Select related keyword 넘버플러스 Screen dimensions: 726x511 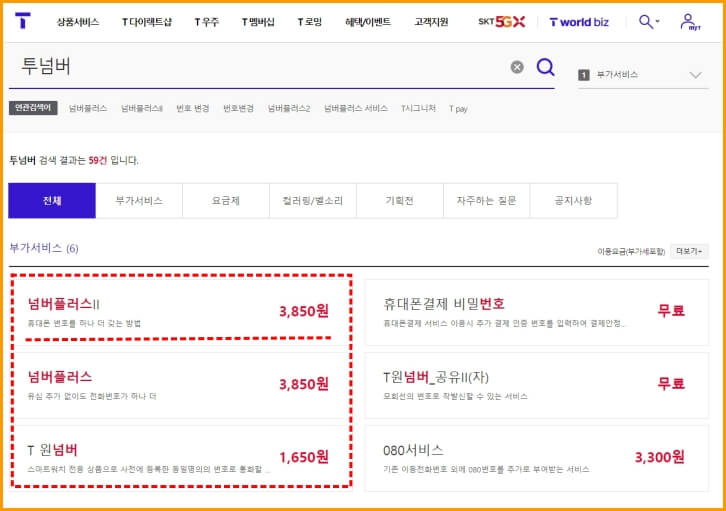tap(88, 108)
